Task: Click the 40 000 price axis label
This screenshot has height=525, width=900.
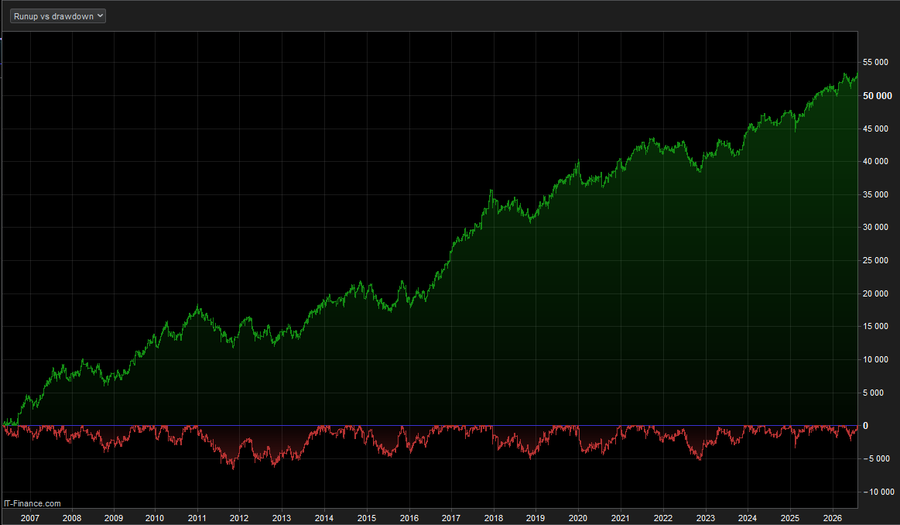Action: coord(875,161)
